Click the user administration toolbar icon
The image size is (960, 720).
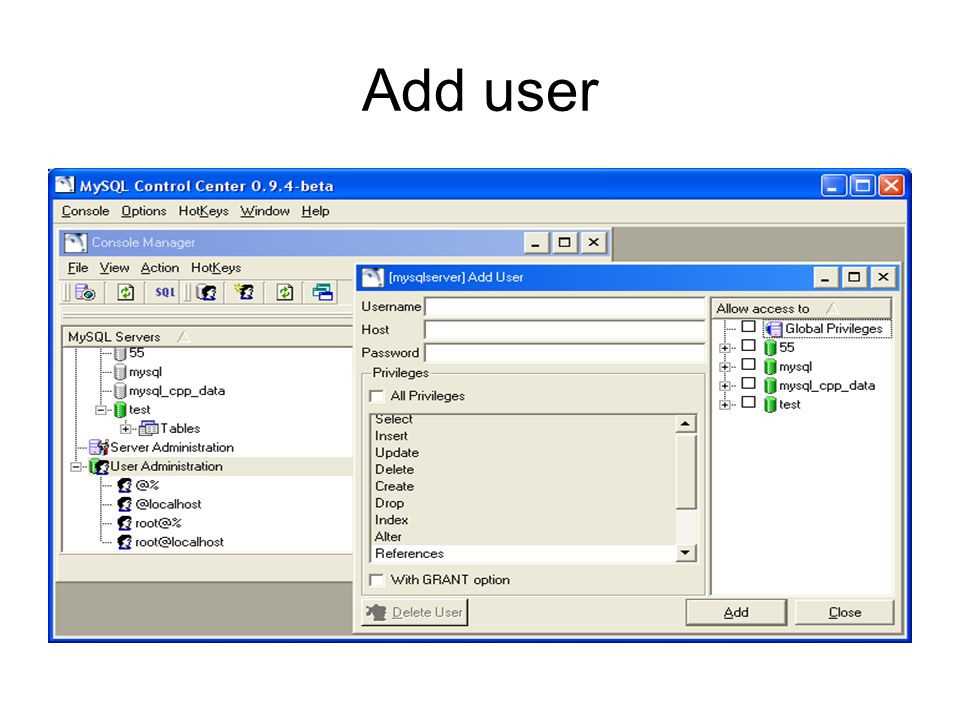pos(206,293)
